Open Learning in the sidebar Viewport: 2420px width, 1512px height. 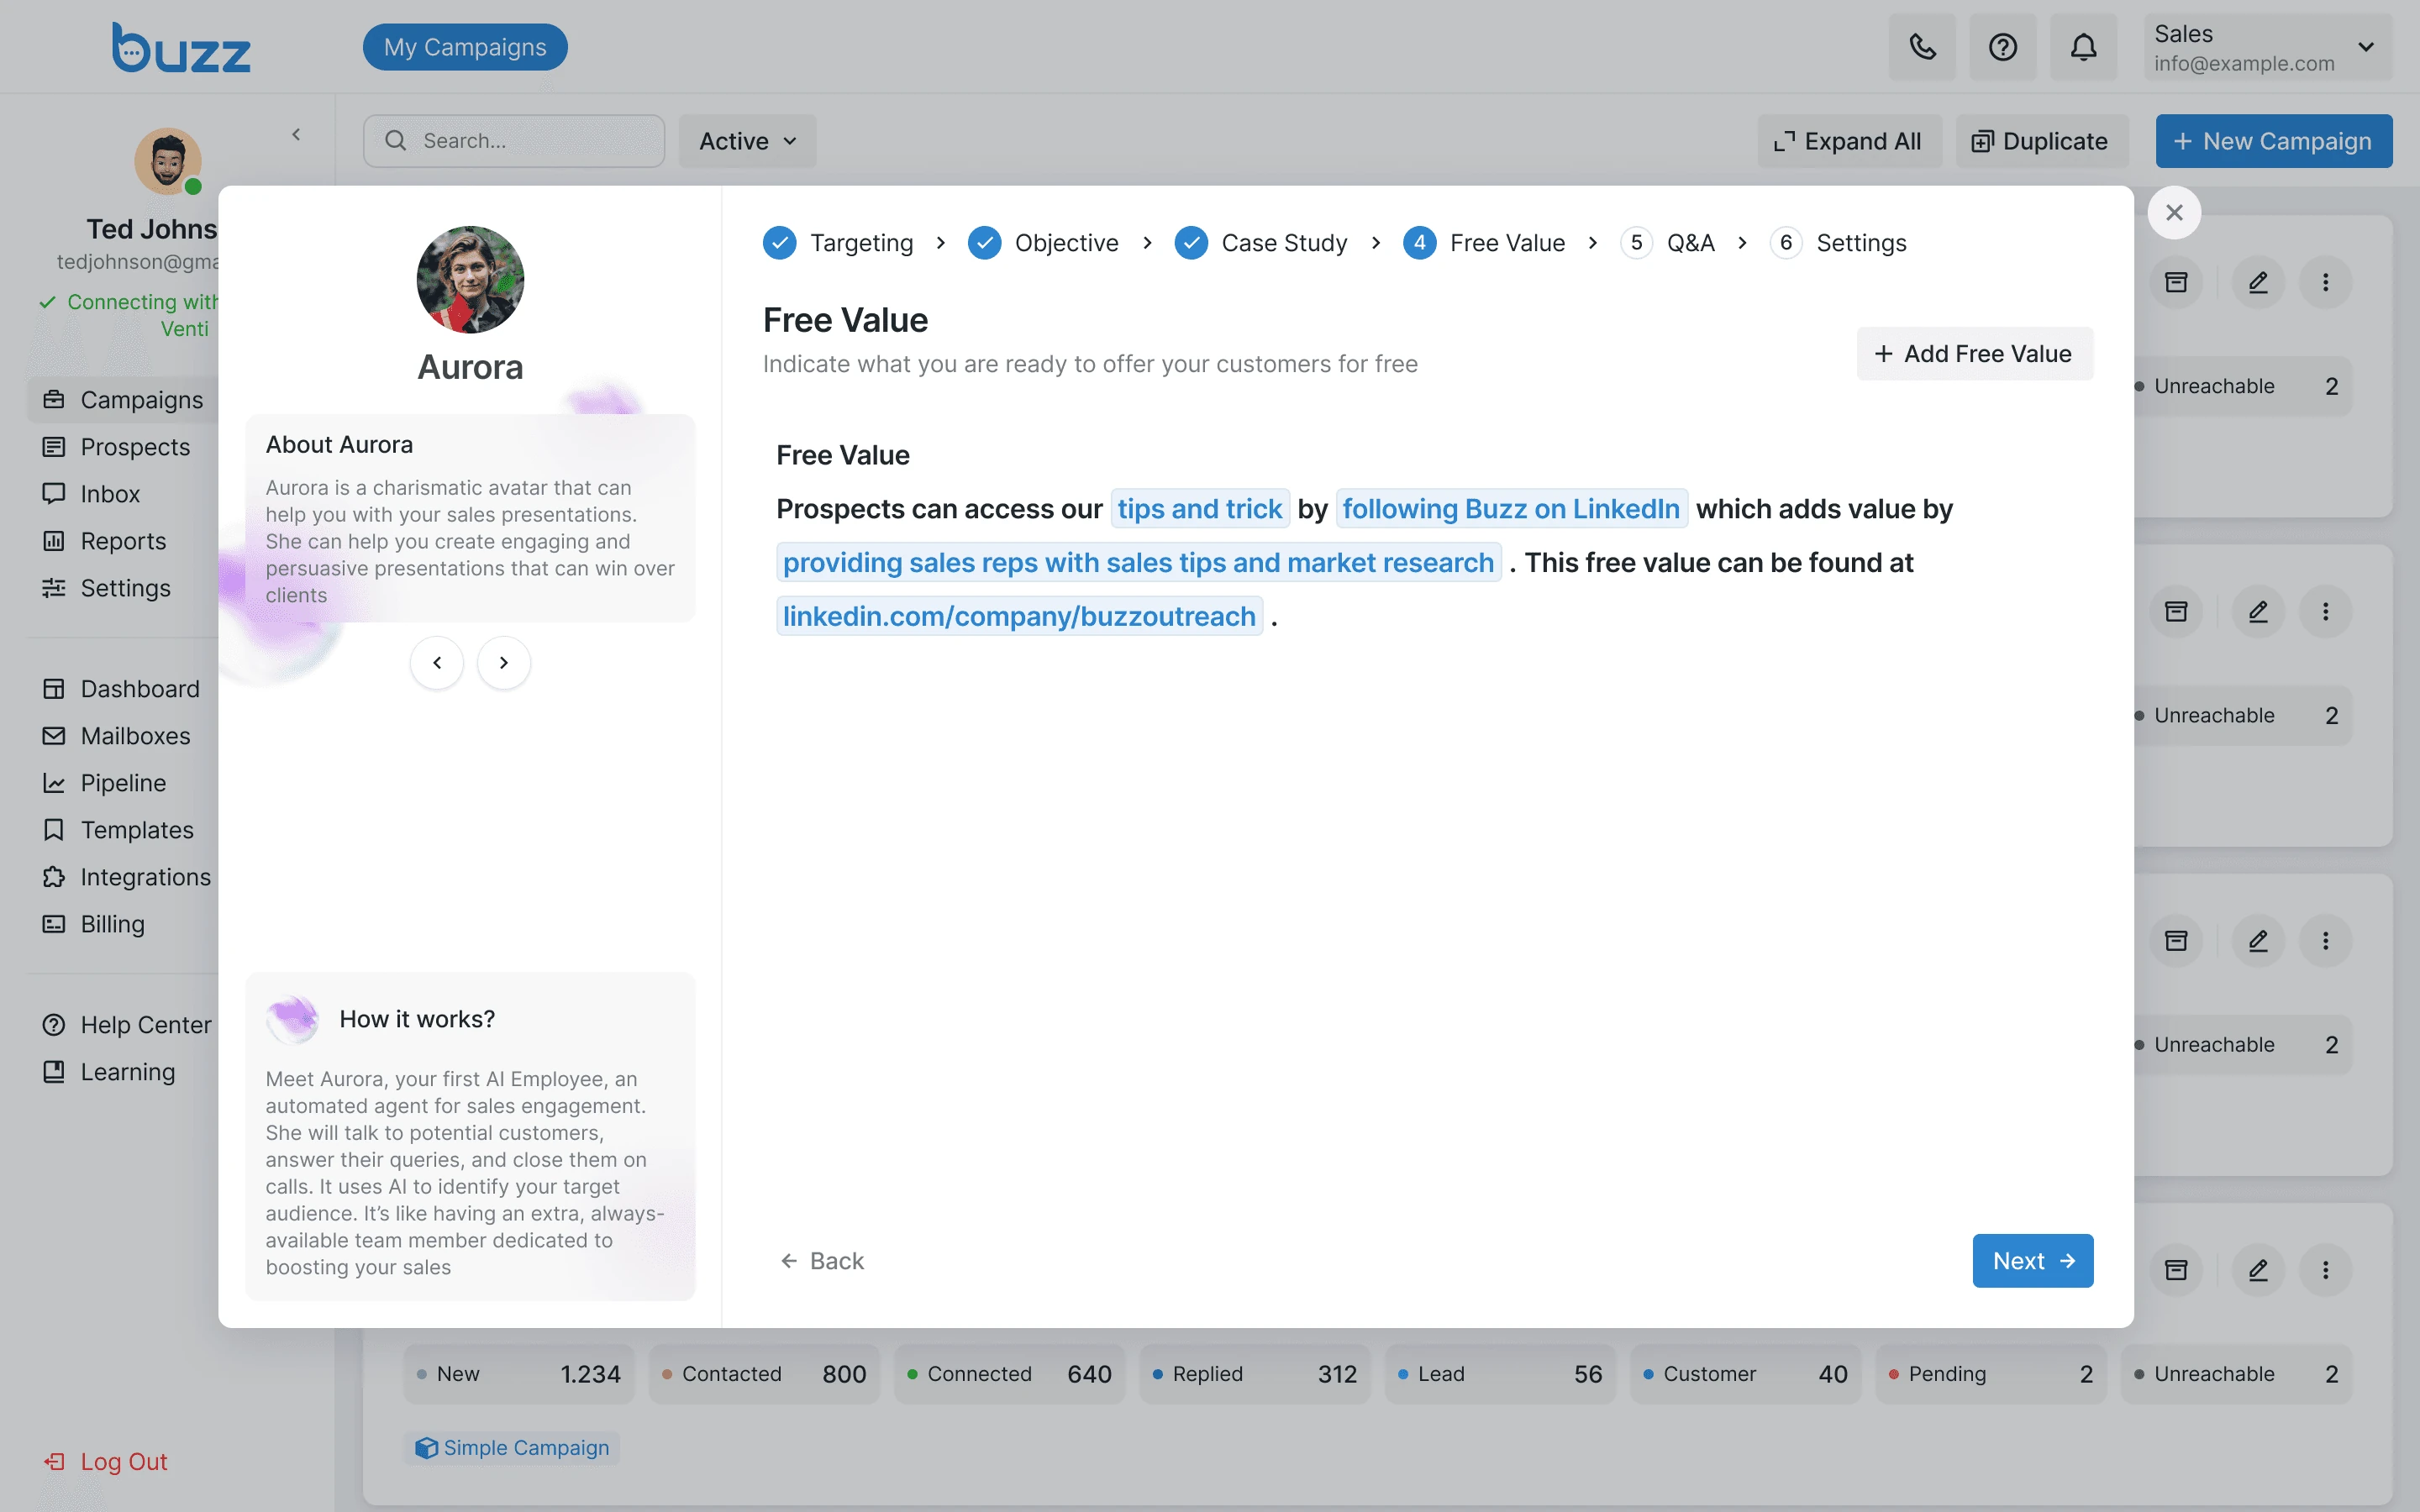[x=109, y=1072]
